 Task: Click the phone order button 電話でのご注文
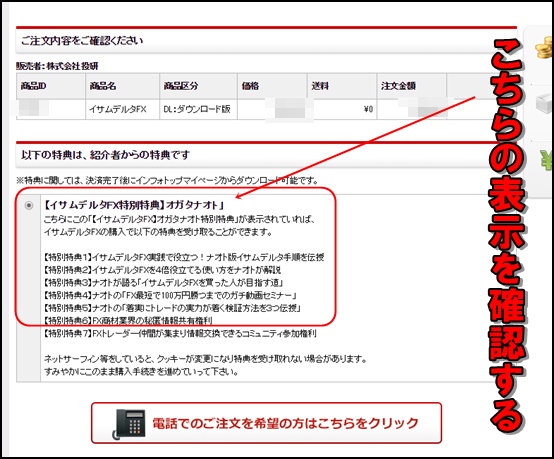(266, 423)
